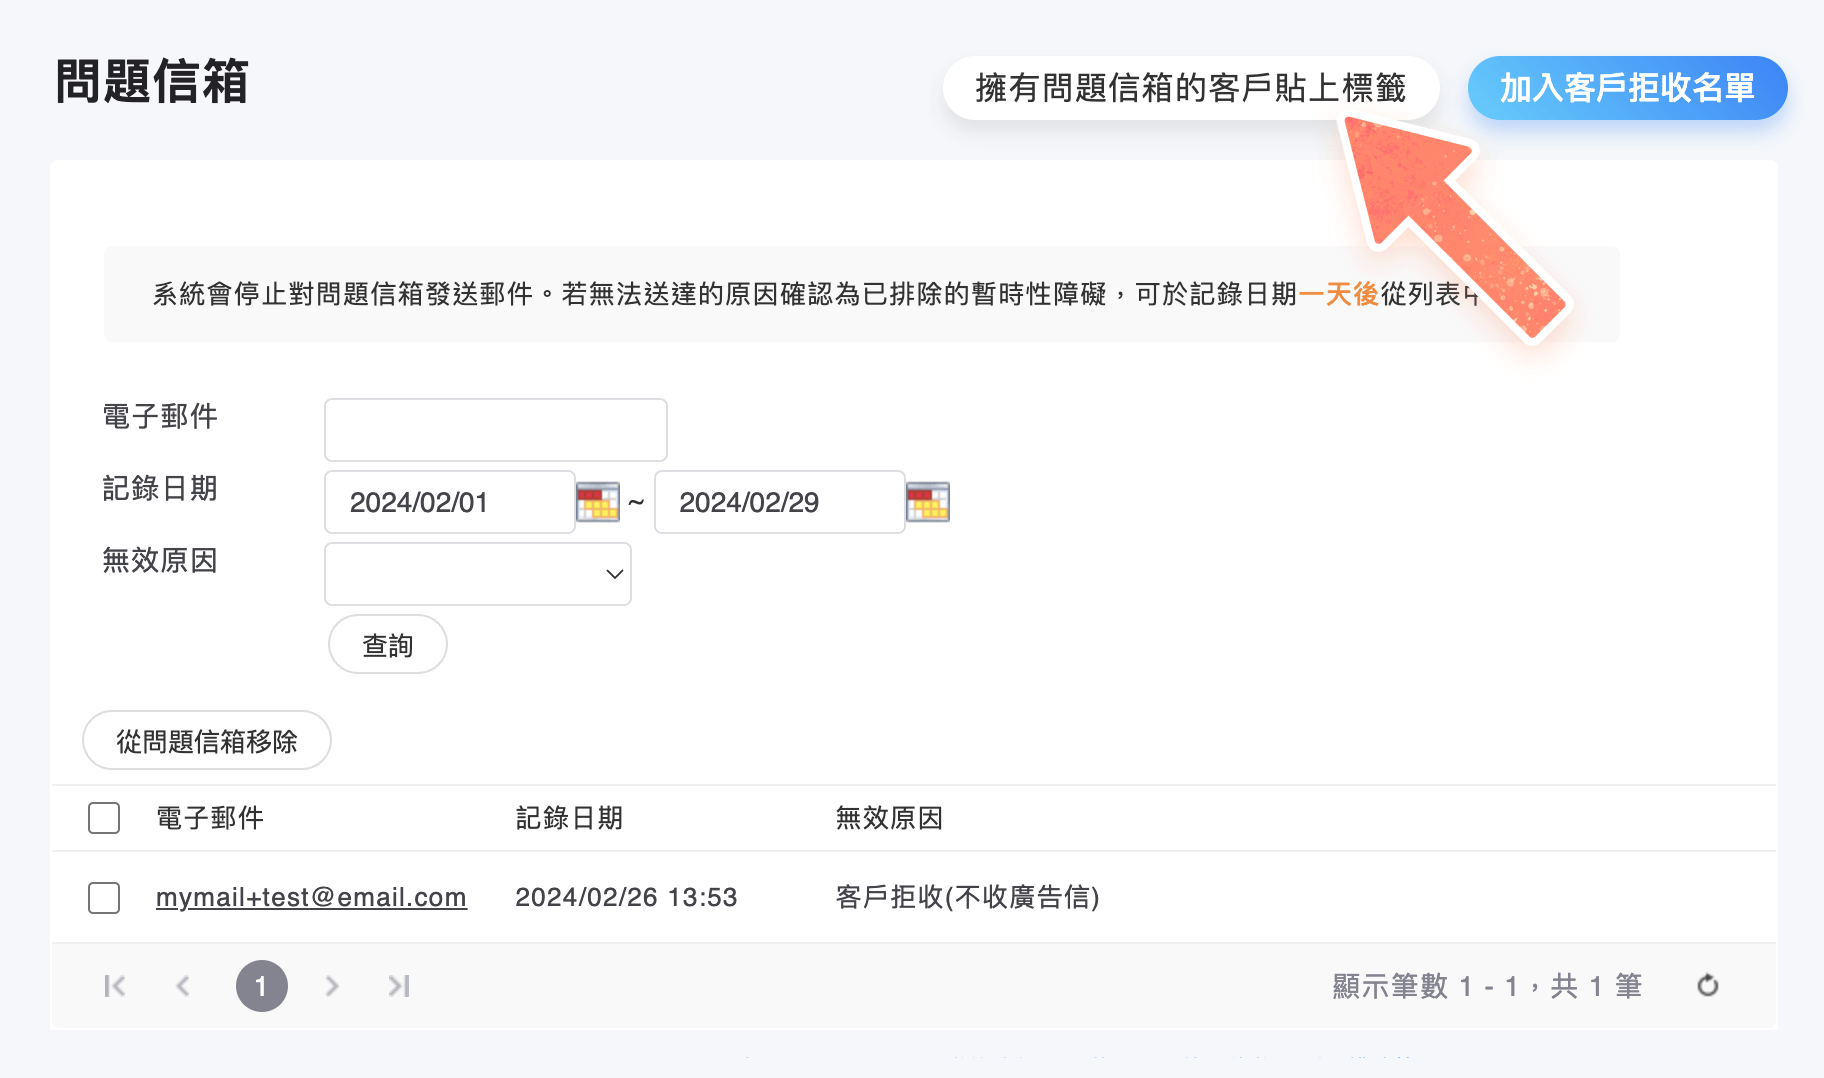Edit start date field 2024/02/01

[x=450, y=502]
